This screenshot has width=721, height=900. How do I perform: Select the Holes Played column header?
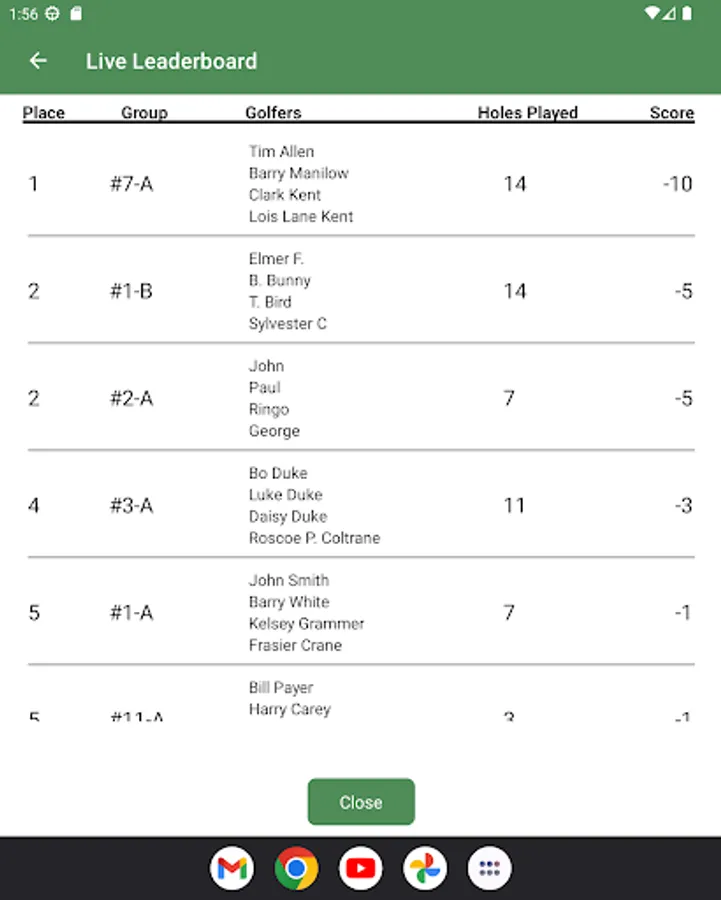[x=528, y=112]
